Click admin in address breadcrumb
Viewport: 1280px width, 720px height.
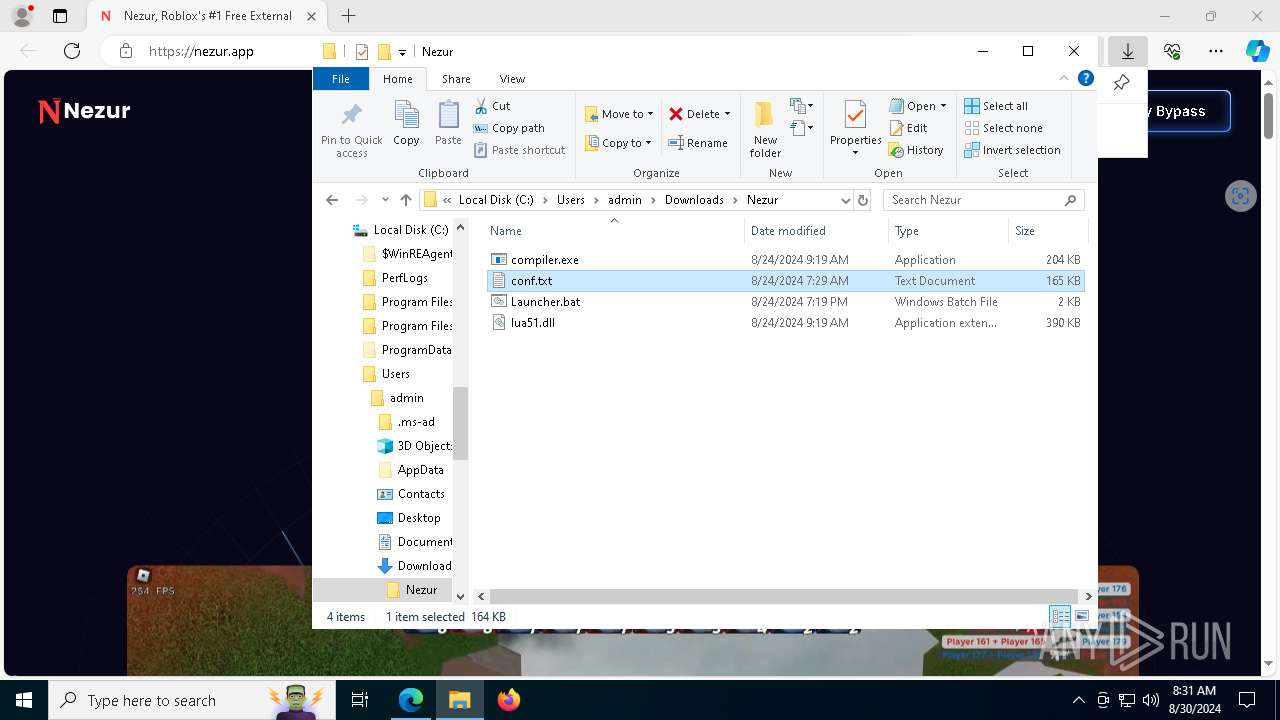[625, 200]
